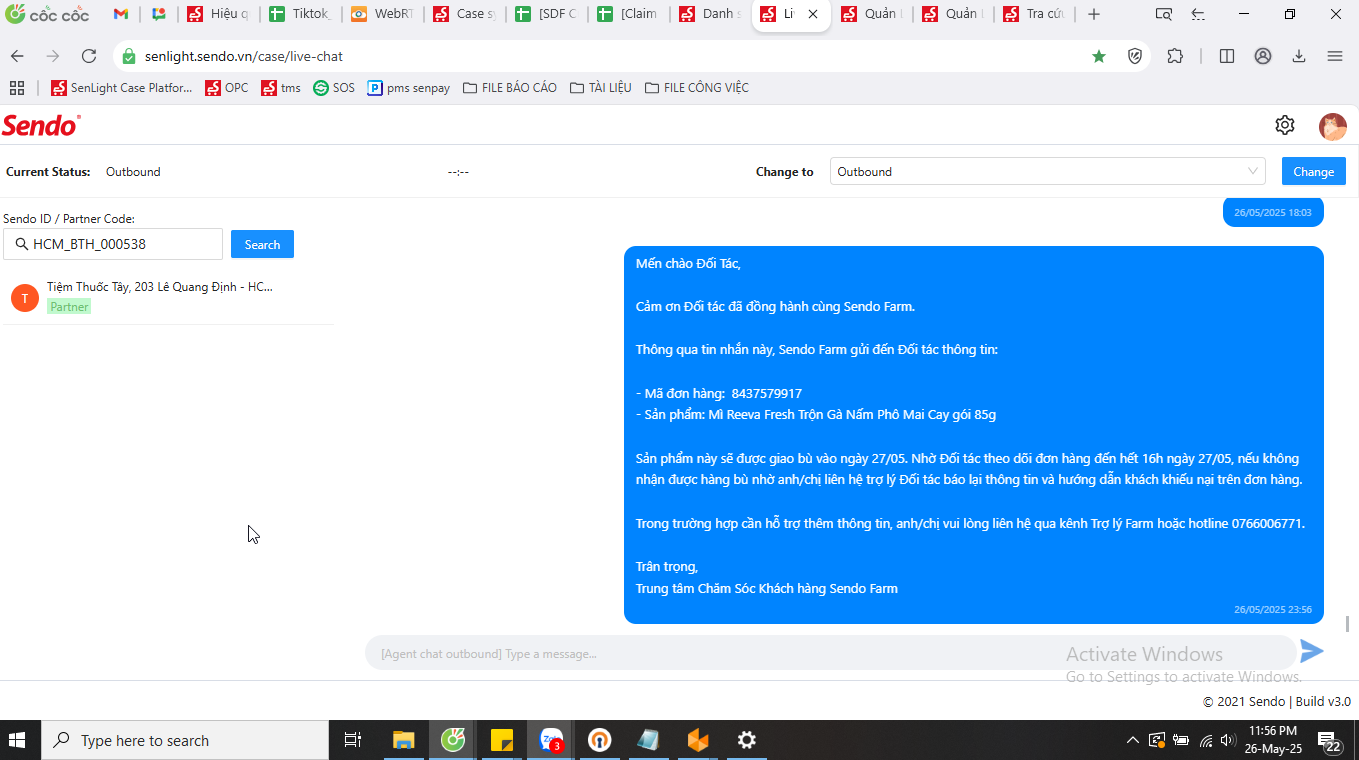The height and width of the screenshot is (760, 1359).
Task: Send message with the paper plane icon
Action: point(1312,652)
